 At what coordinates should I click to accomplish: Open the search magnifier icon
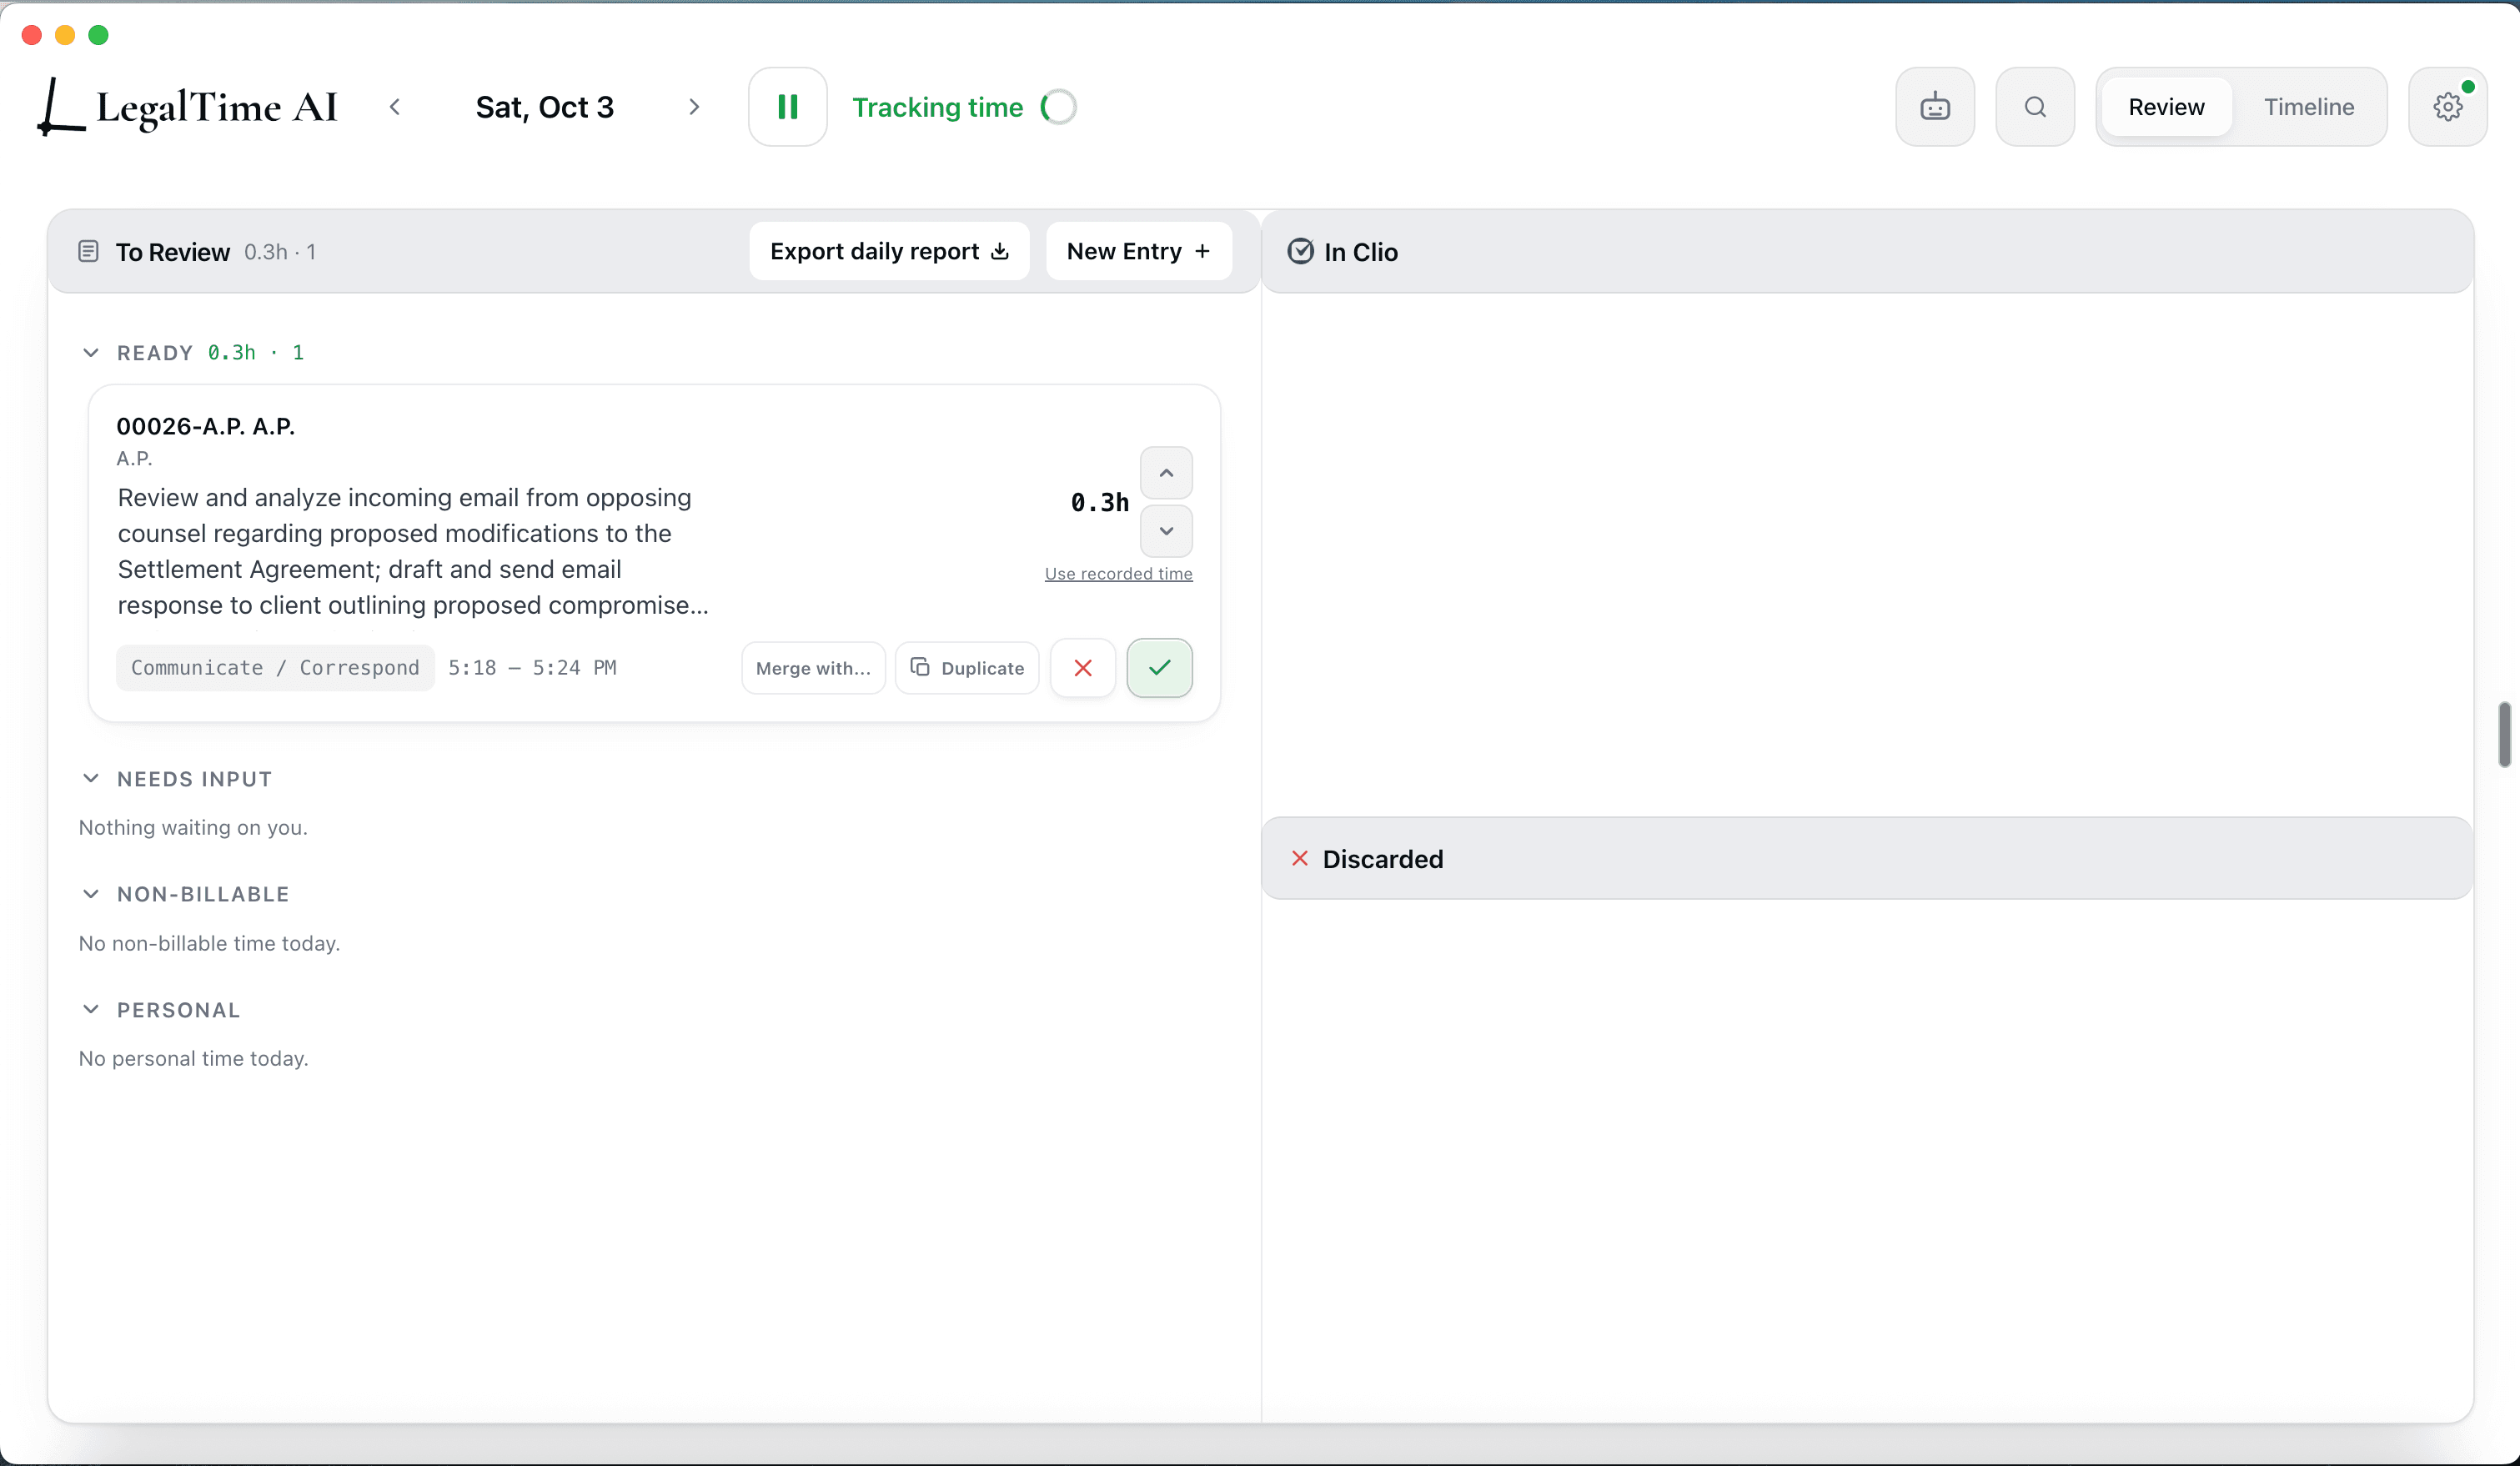click(2034, 107)
